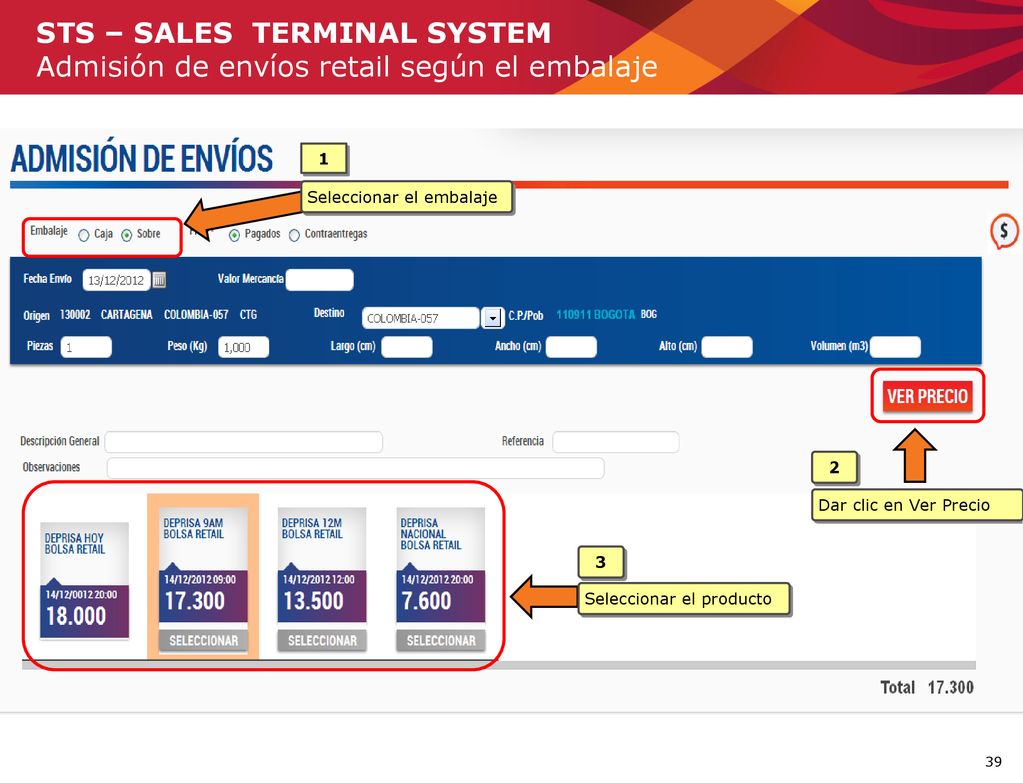Open the calendar icon beside Fecha Envío

click(x=159, y=280)
